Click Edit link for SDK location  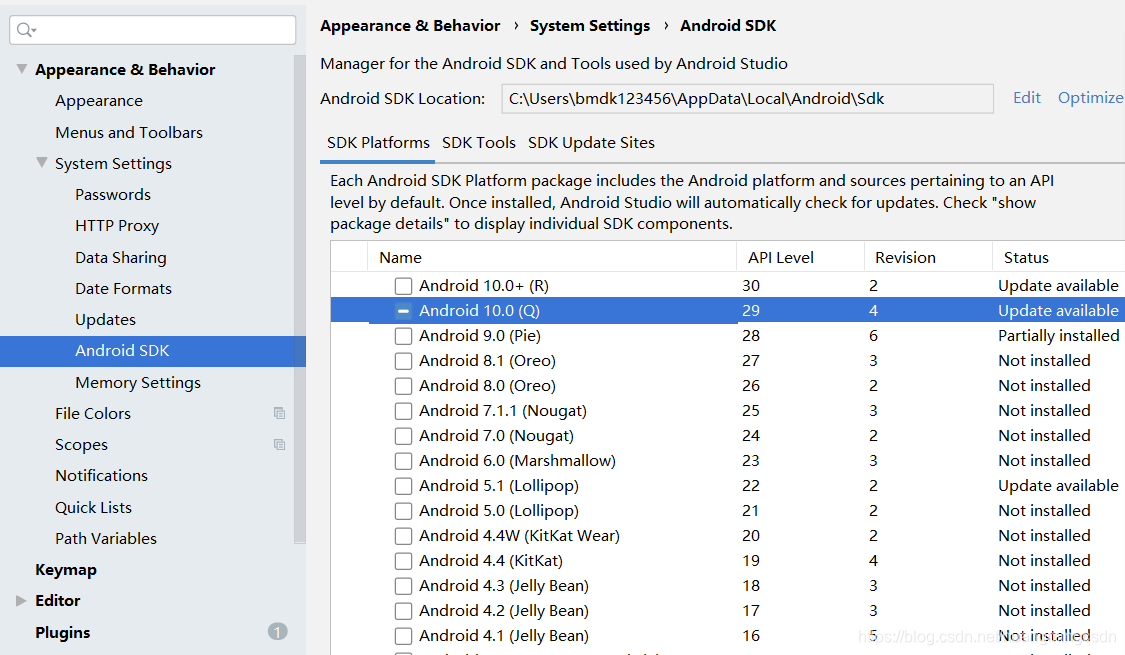click(1027, 98)
